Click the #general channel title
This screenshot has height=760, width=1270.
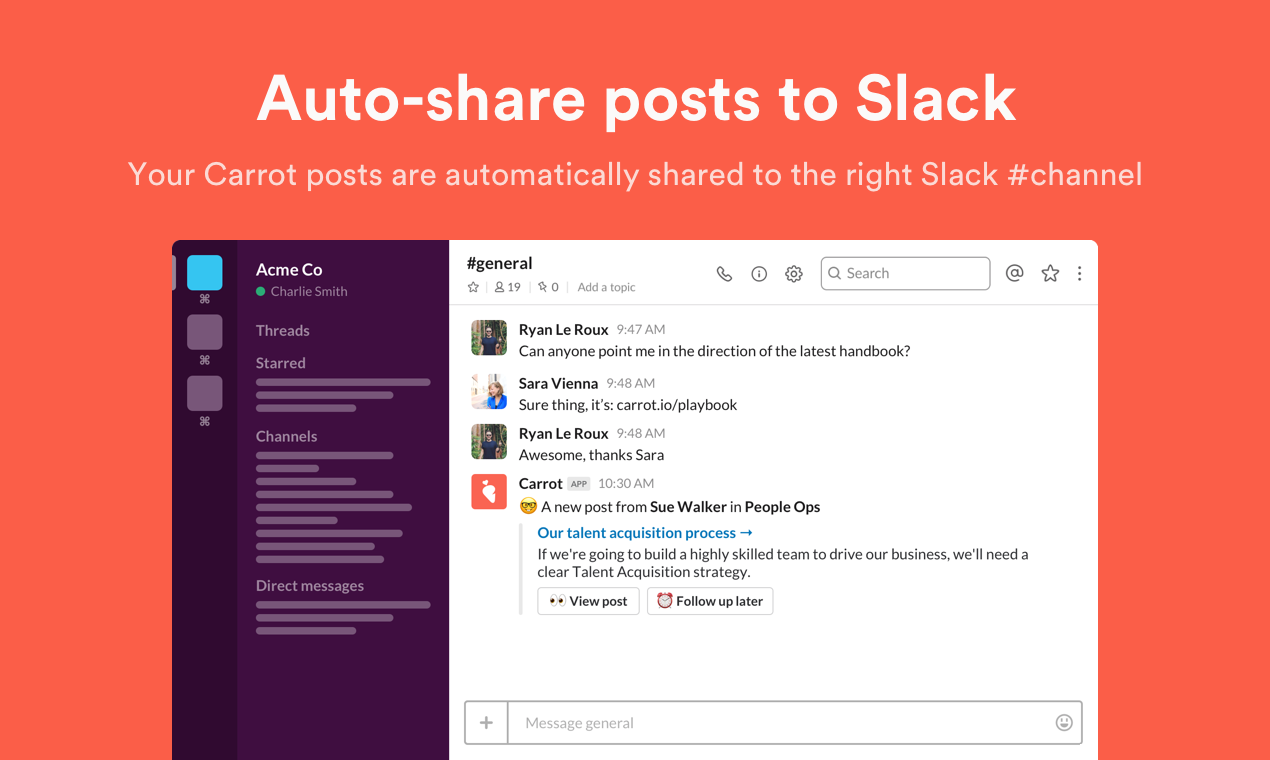(x=500, y=264)
